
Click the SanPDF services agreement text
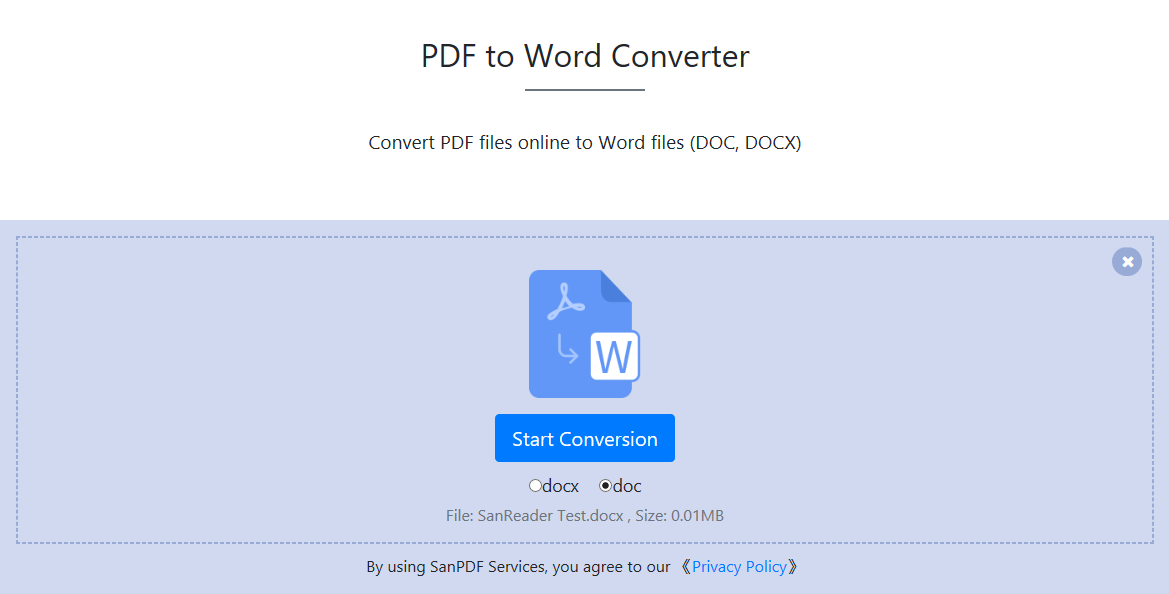520,566
